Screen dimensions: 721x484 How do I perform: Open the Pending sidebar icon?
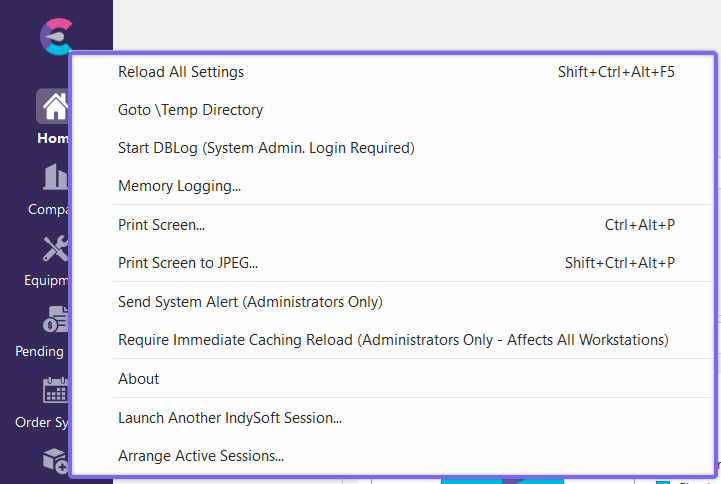[x=54, y=319]
